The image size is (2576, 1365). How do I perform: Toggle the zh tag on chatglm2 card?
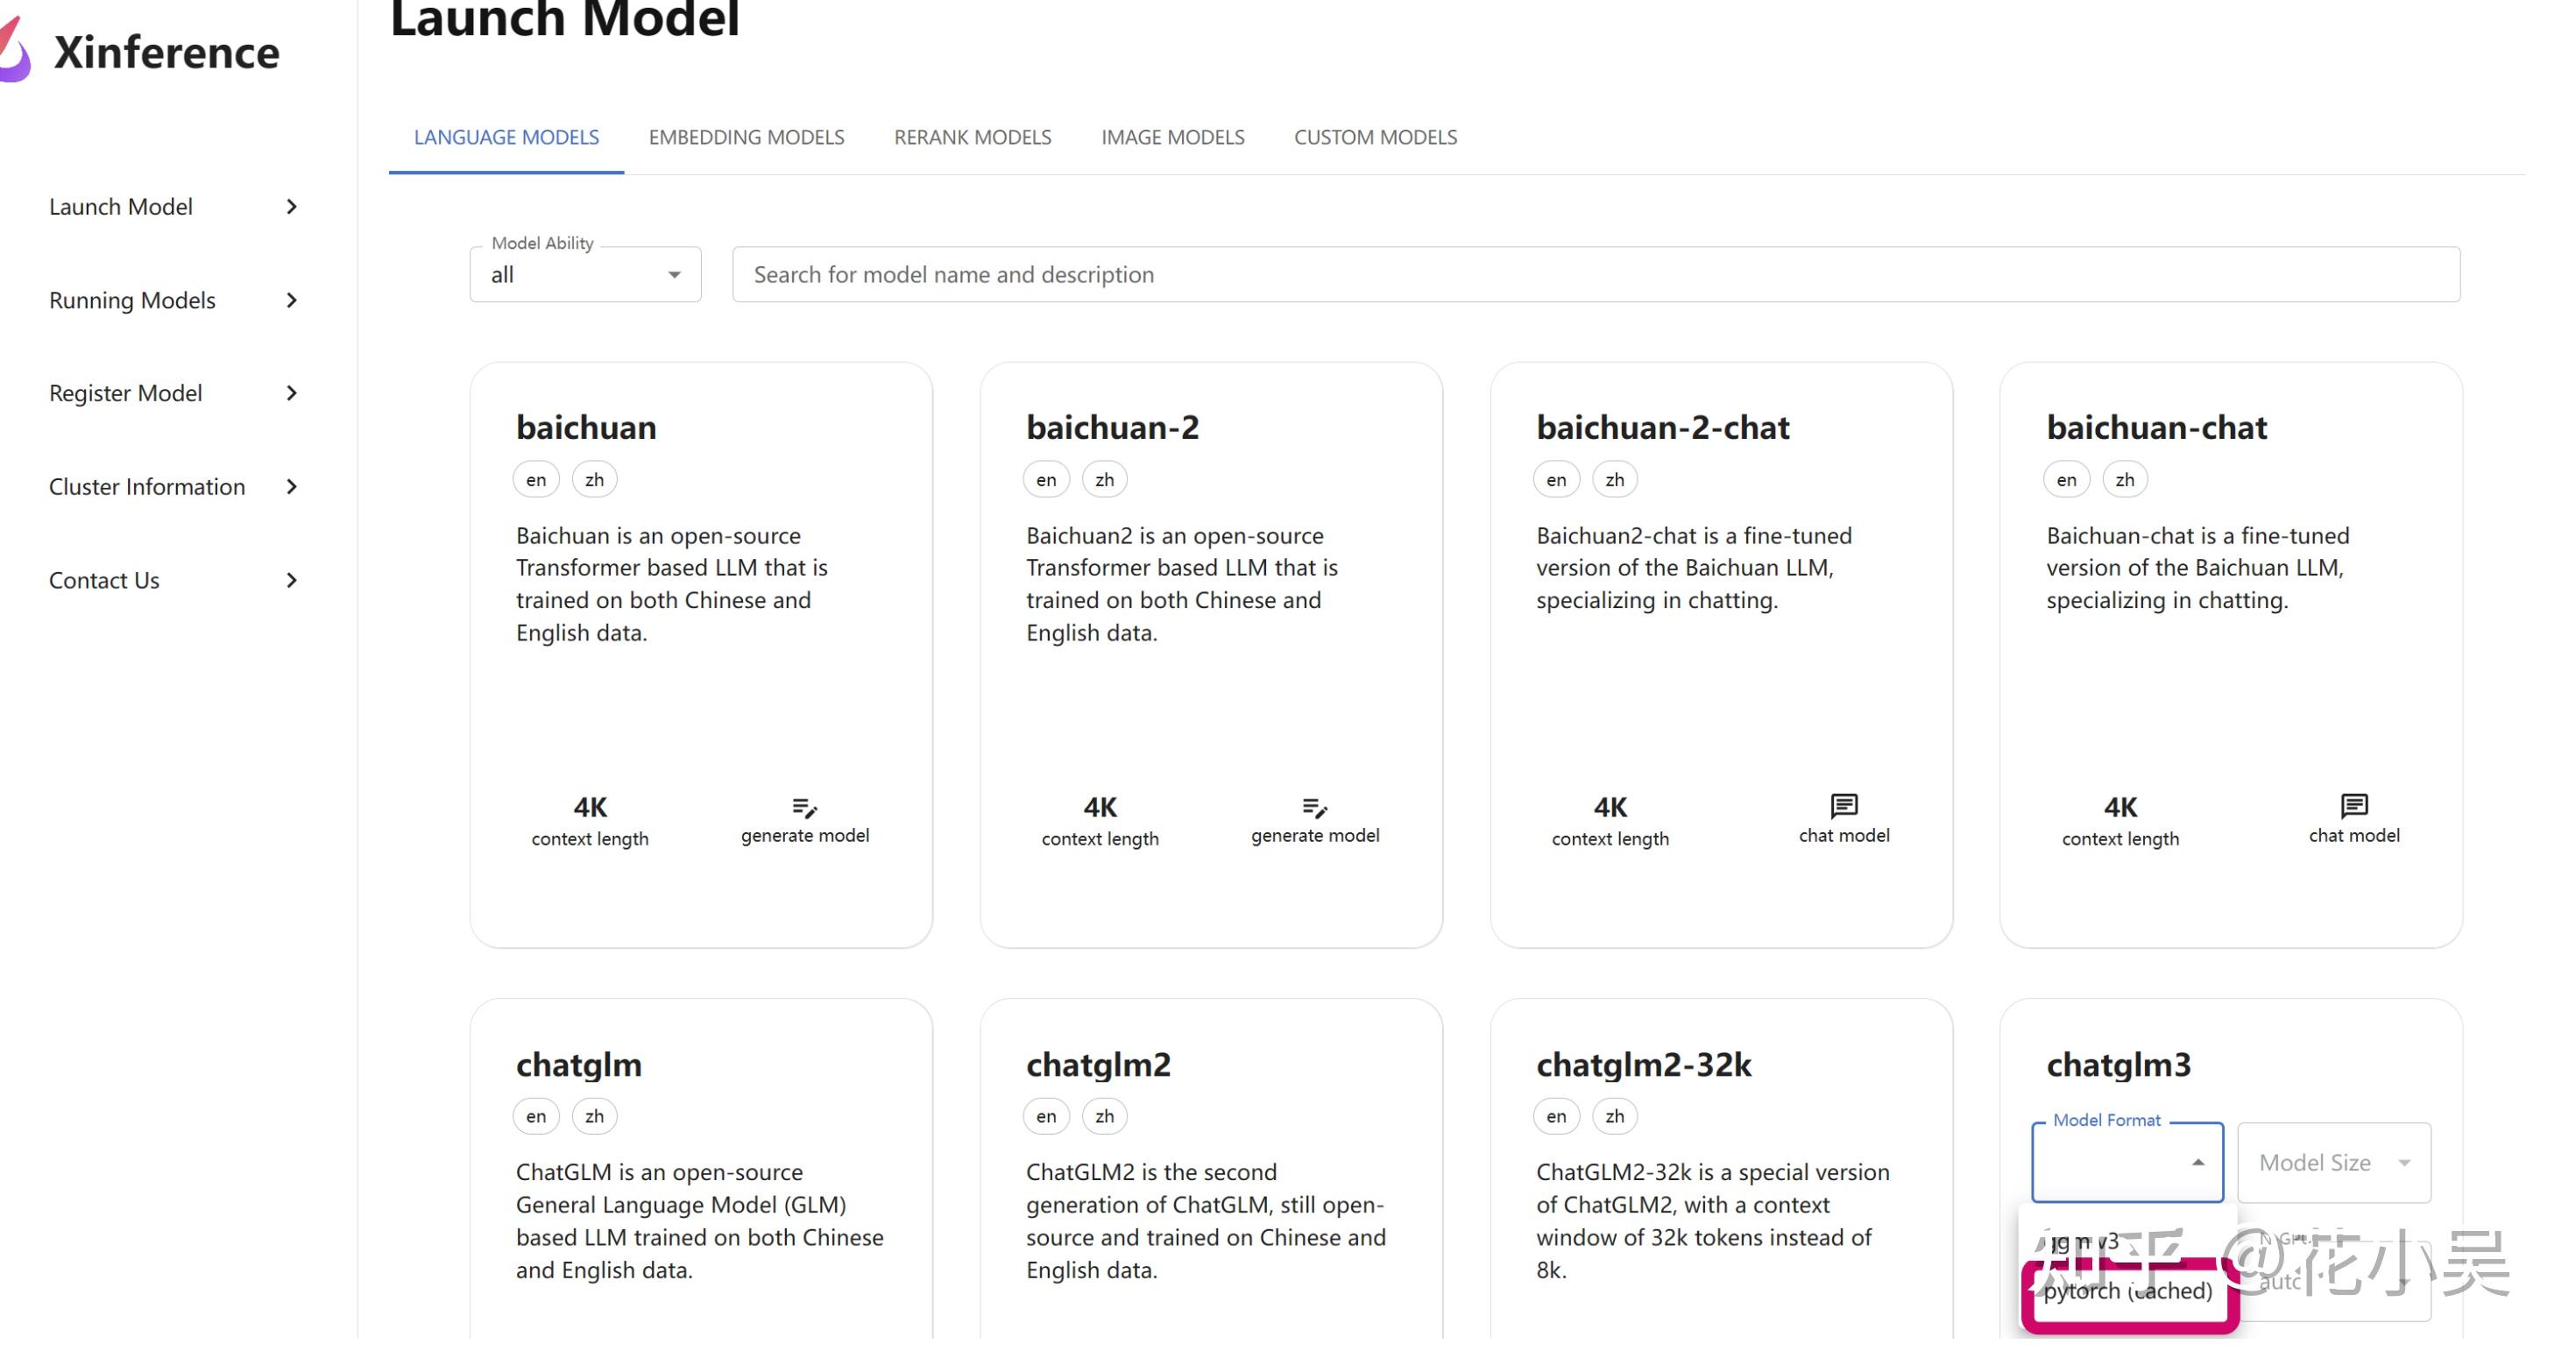click(1104, 1116)
